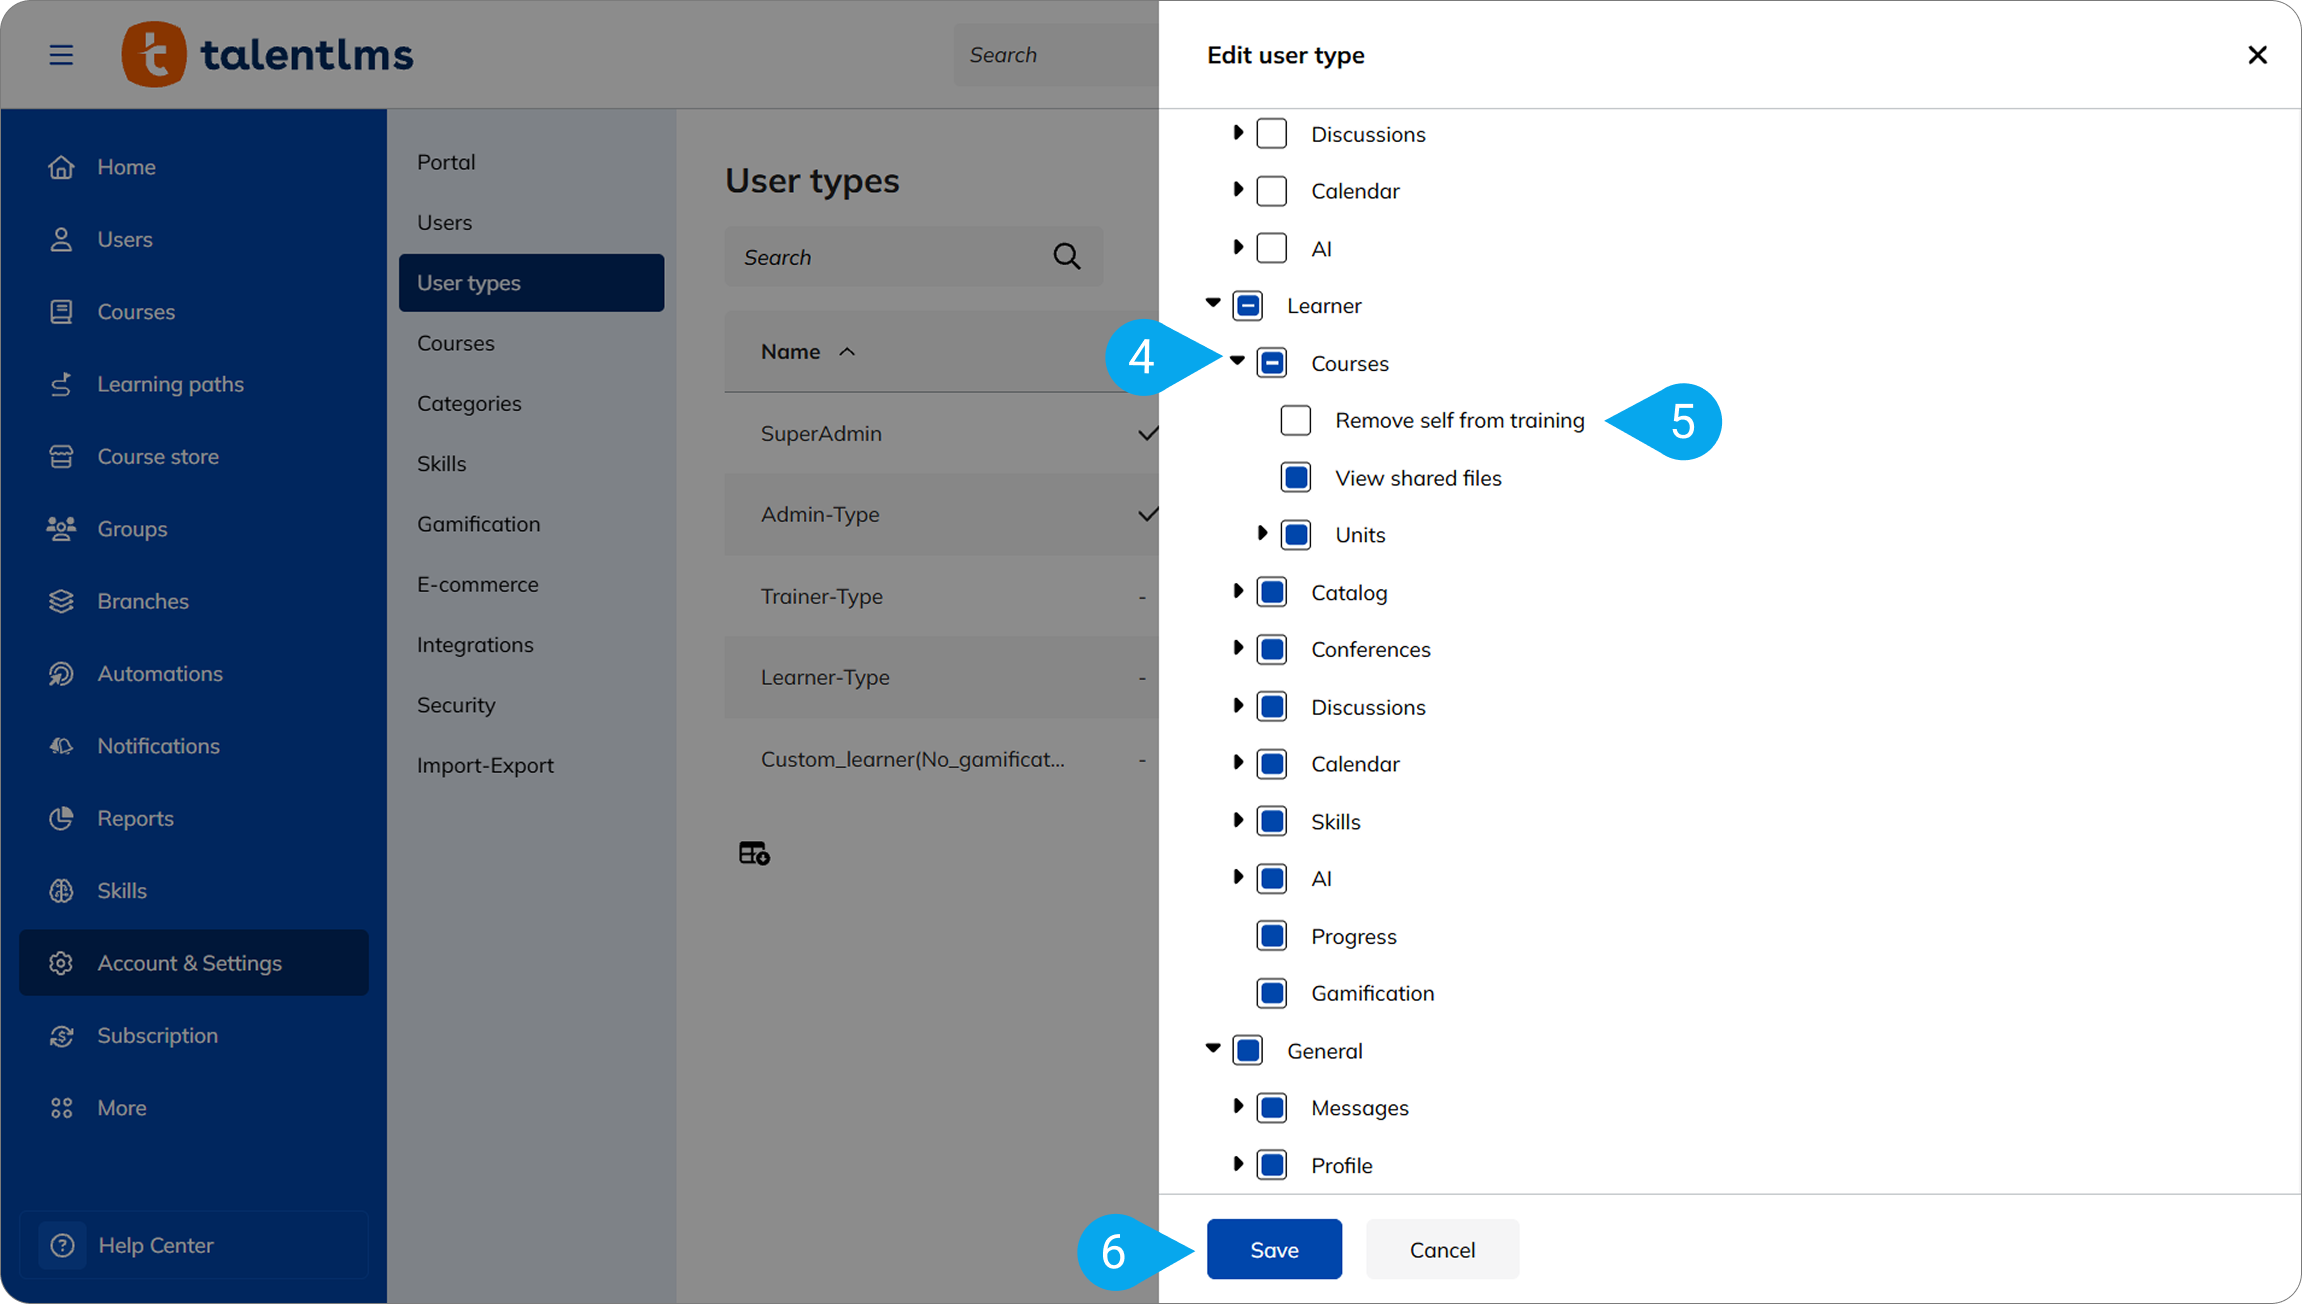Viewport: 2302px width, 1304px height.
Task: Disable the Gamification permission checkbox
Action: (1272, 993)
